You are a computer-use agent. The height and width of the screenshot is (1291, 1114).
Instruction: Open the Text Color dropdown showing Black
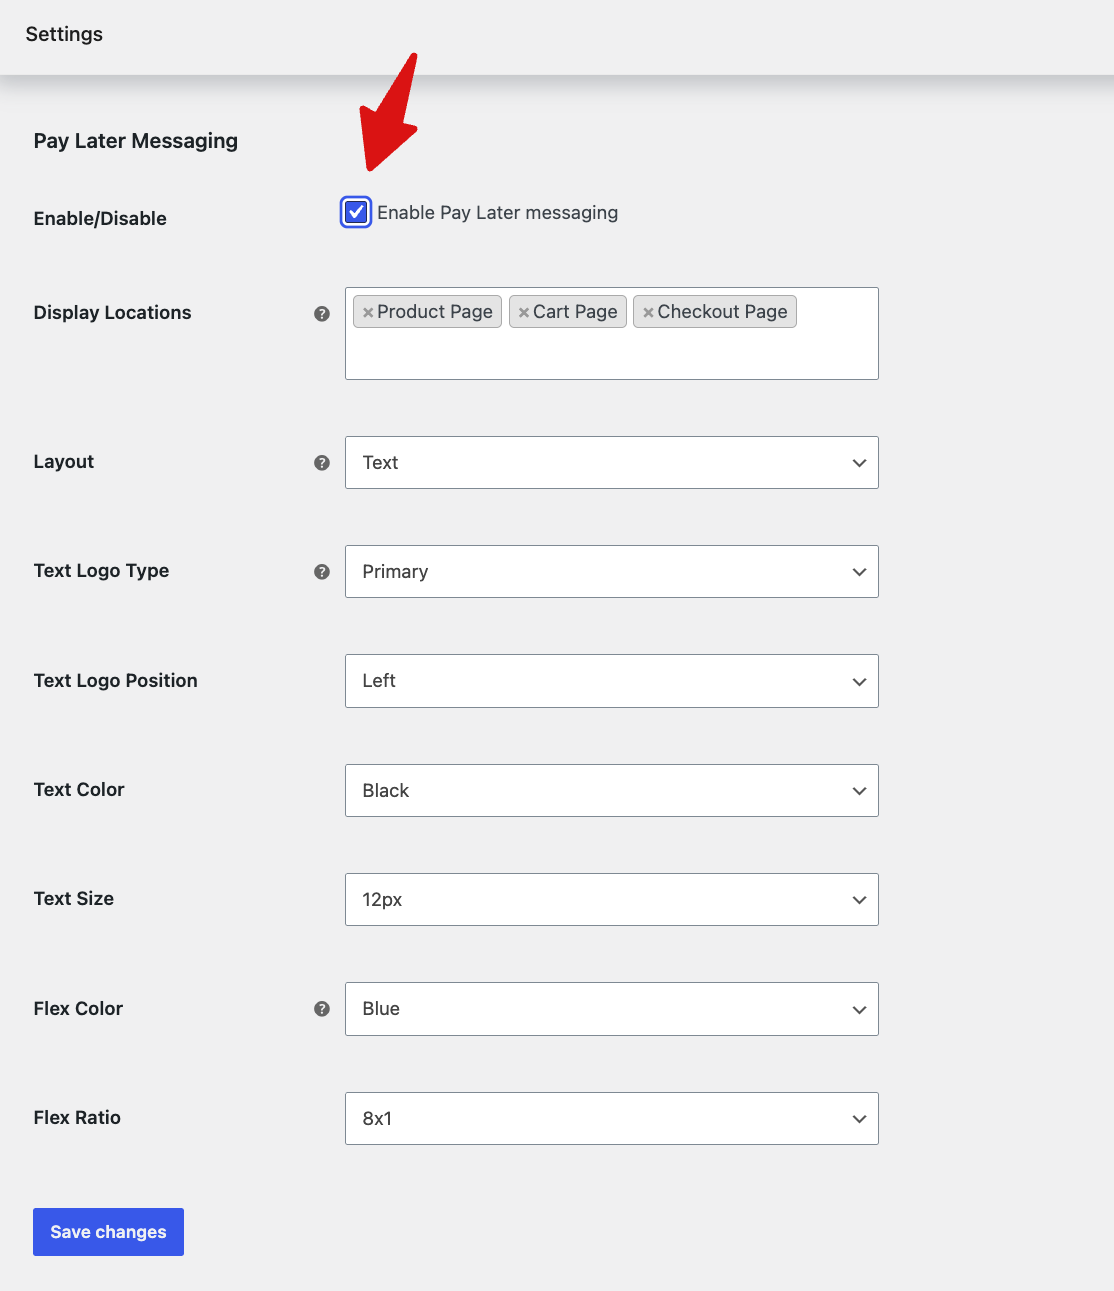click(612, 790)
